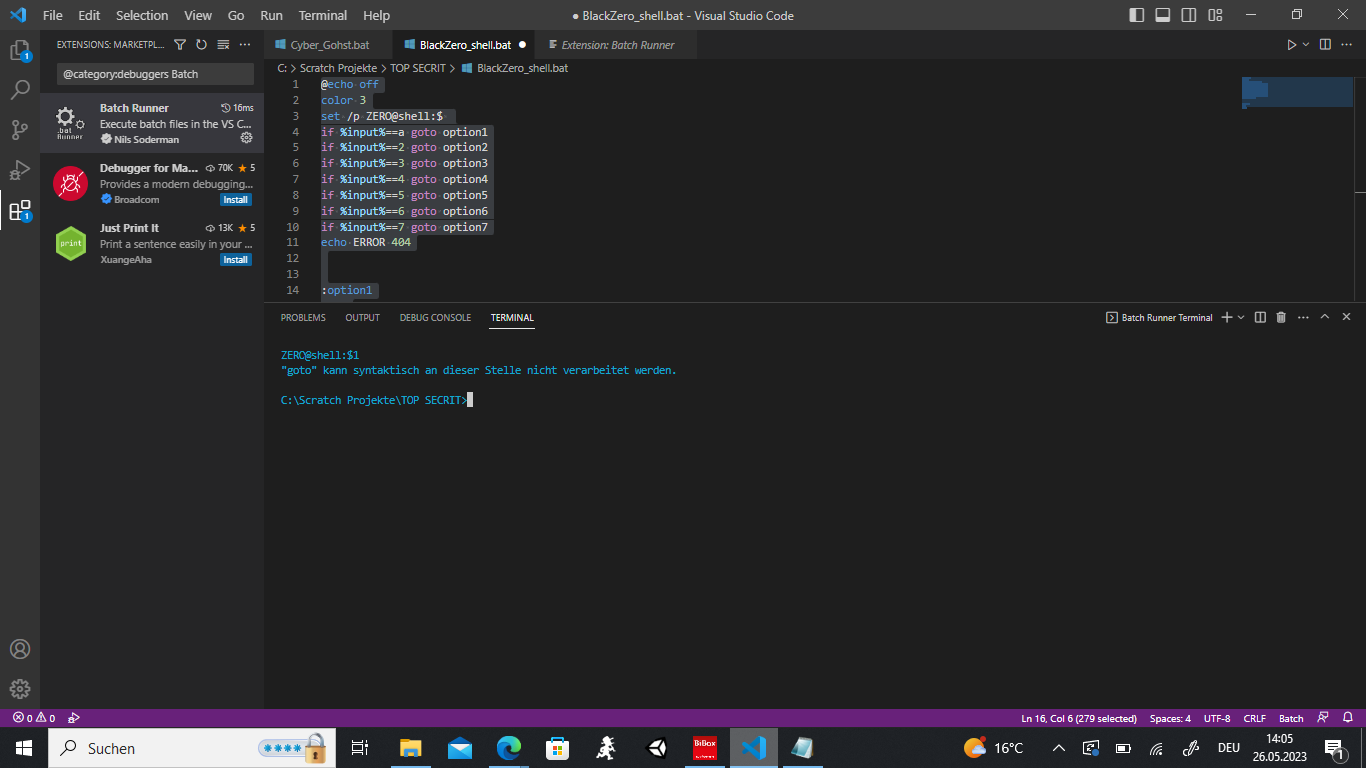Click the Just Print It Install button
Image resolution: width=1366 pixels, height=768 pixels.
coord(235,259)
